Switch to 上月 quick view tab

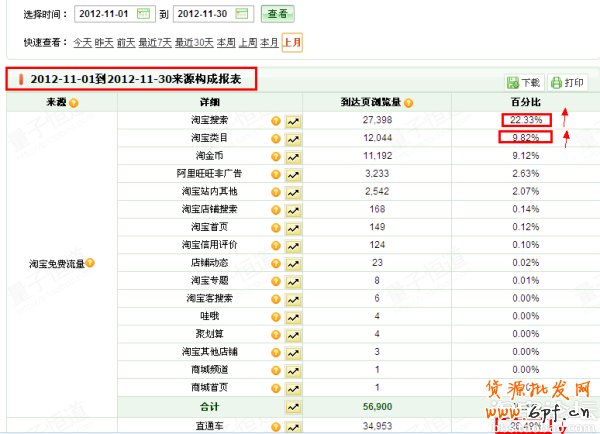pyautogui.click(x=292, y=42)
